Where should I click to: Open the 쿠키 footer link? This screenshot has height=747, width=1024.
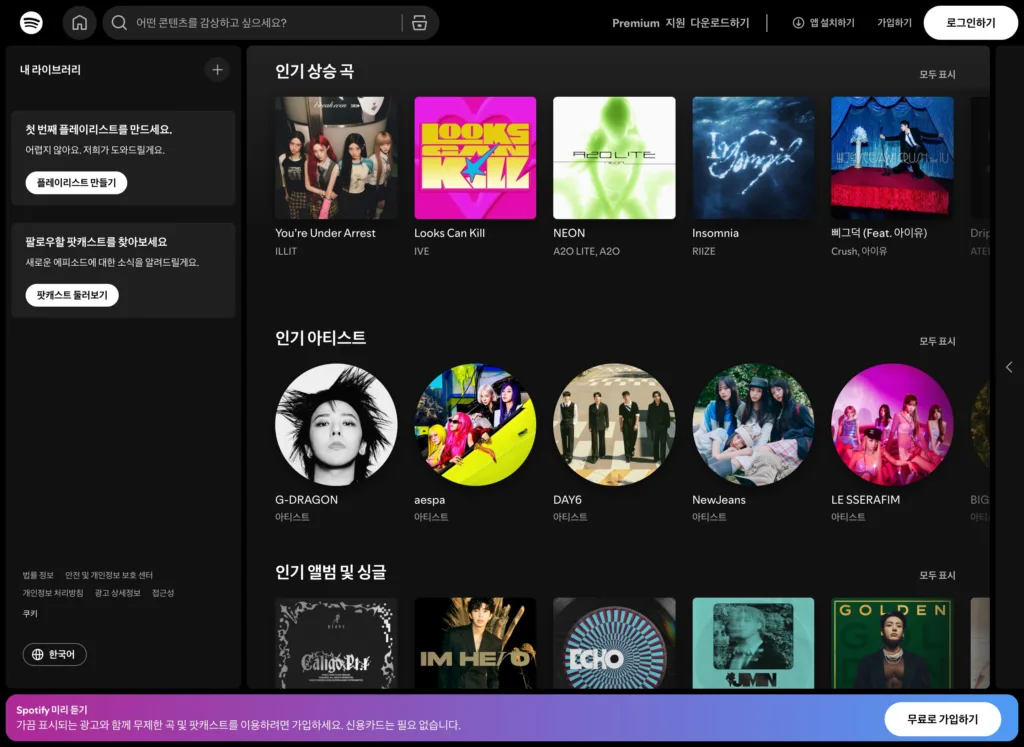30,614
